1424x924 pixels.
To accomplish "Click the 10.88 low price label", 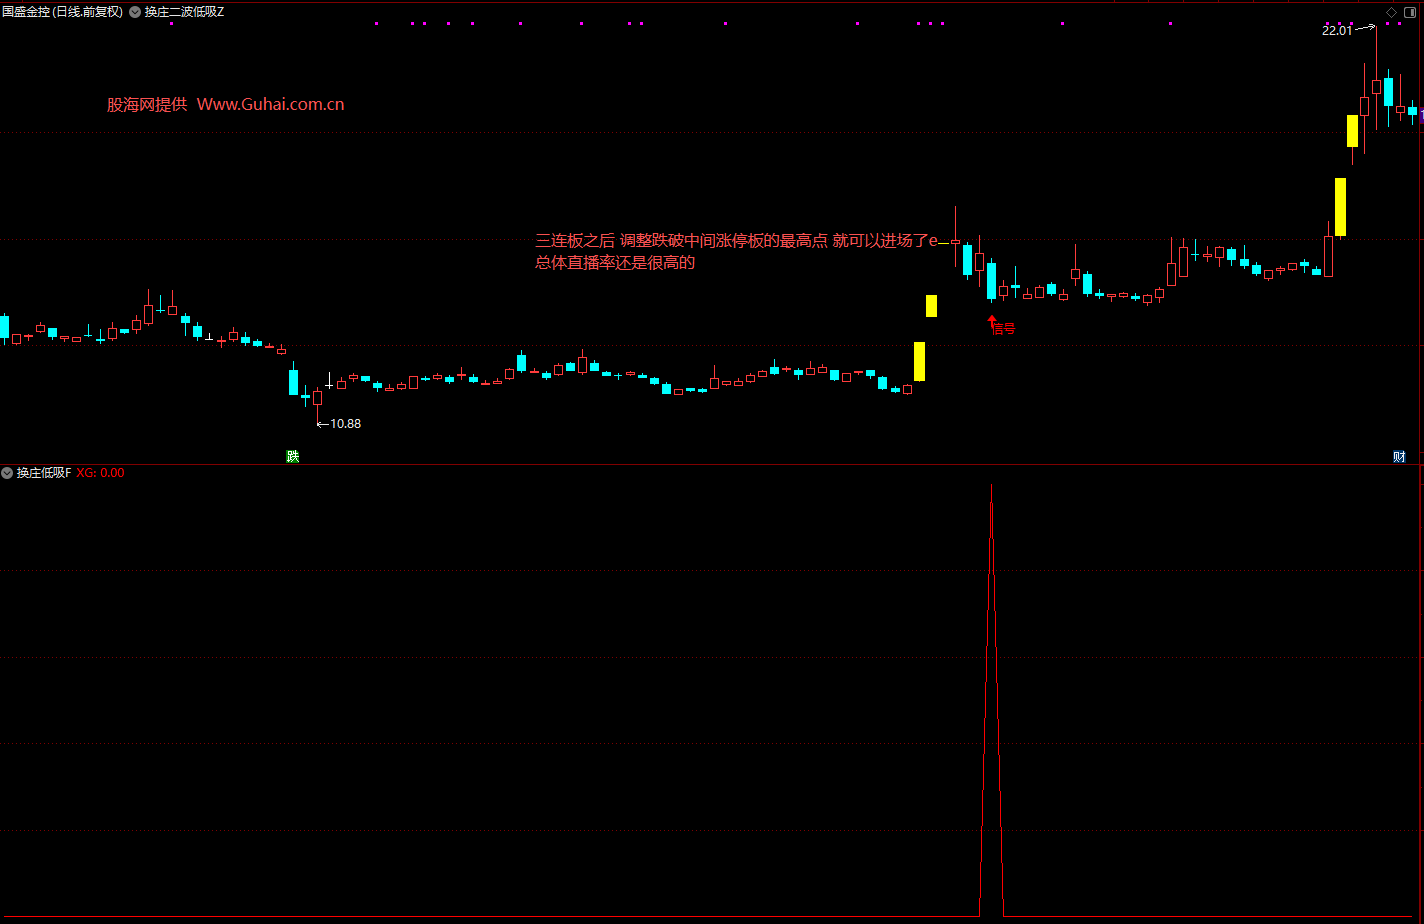I will pyautogui.click(x=345, y=424).
